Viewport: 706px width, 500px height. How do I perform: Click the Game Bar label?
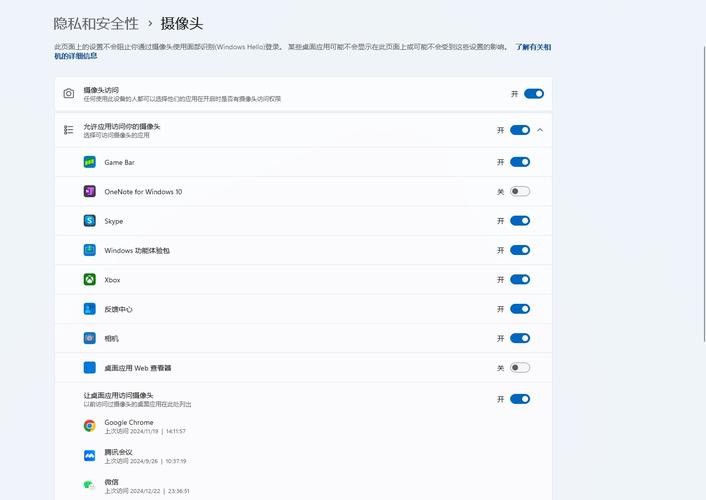(x=119, y=162)
